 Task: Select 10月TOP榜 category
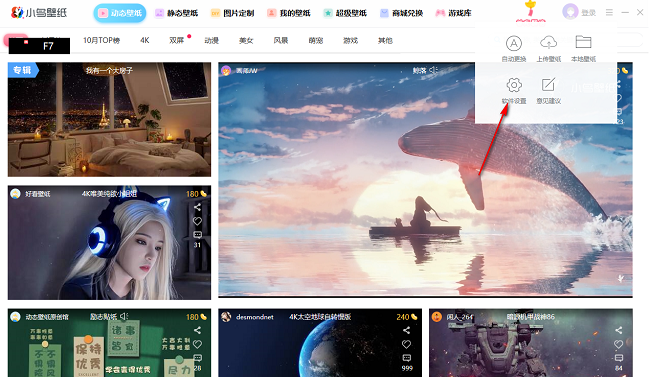coord(102,40)
